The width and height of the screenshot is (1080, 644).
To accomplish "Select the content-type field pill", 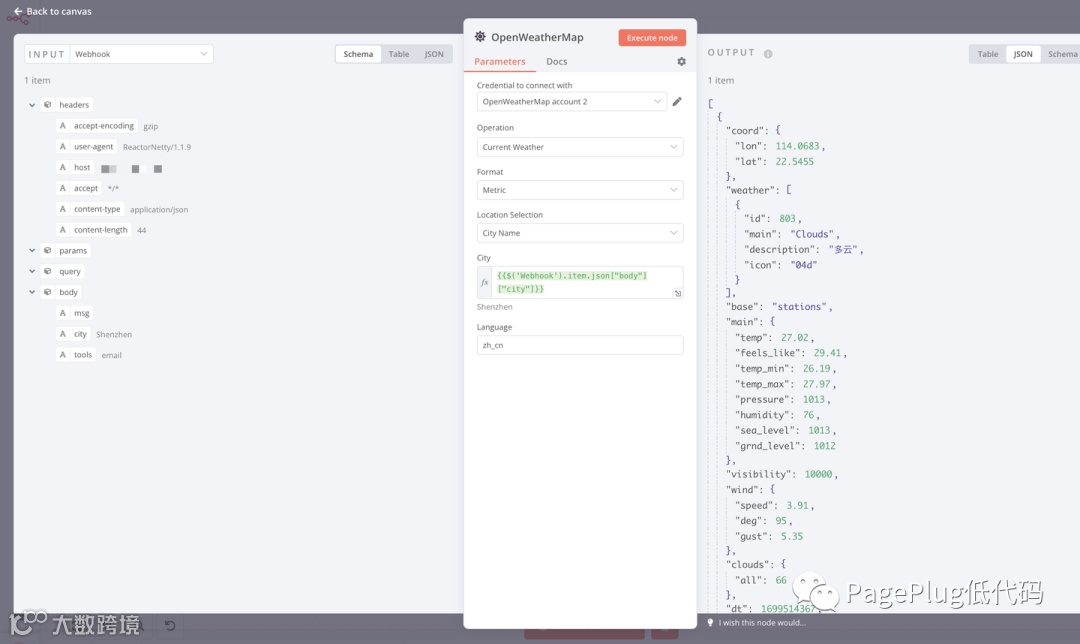I will [90, 209].
